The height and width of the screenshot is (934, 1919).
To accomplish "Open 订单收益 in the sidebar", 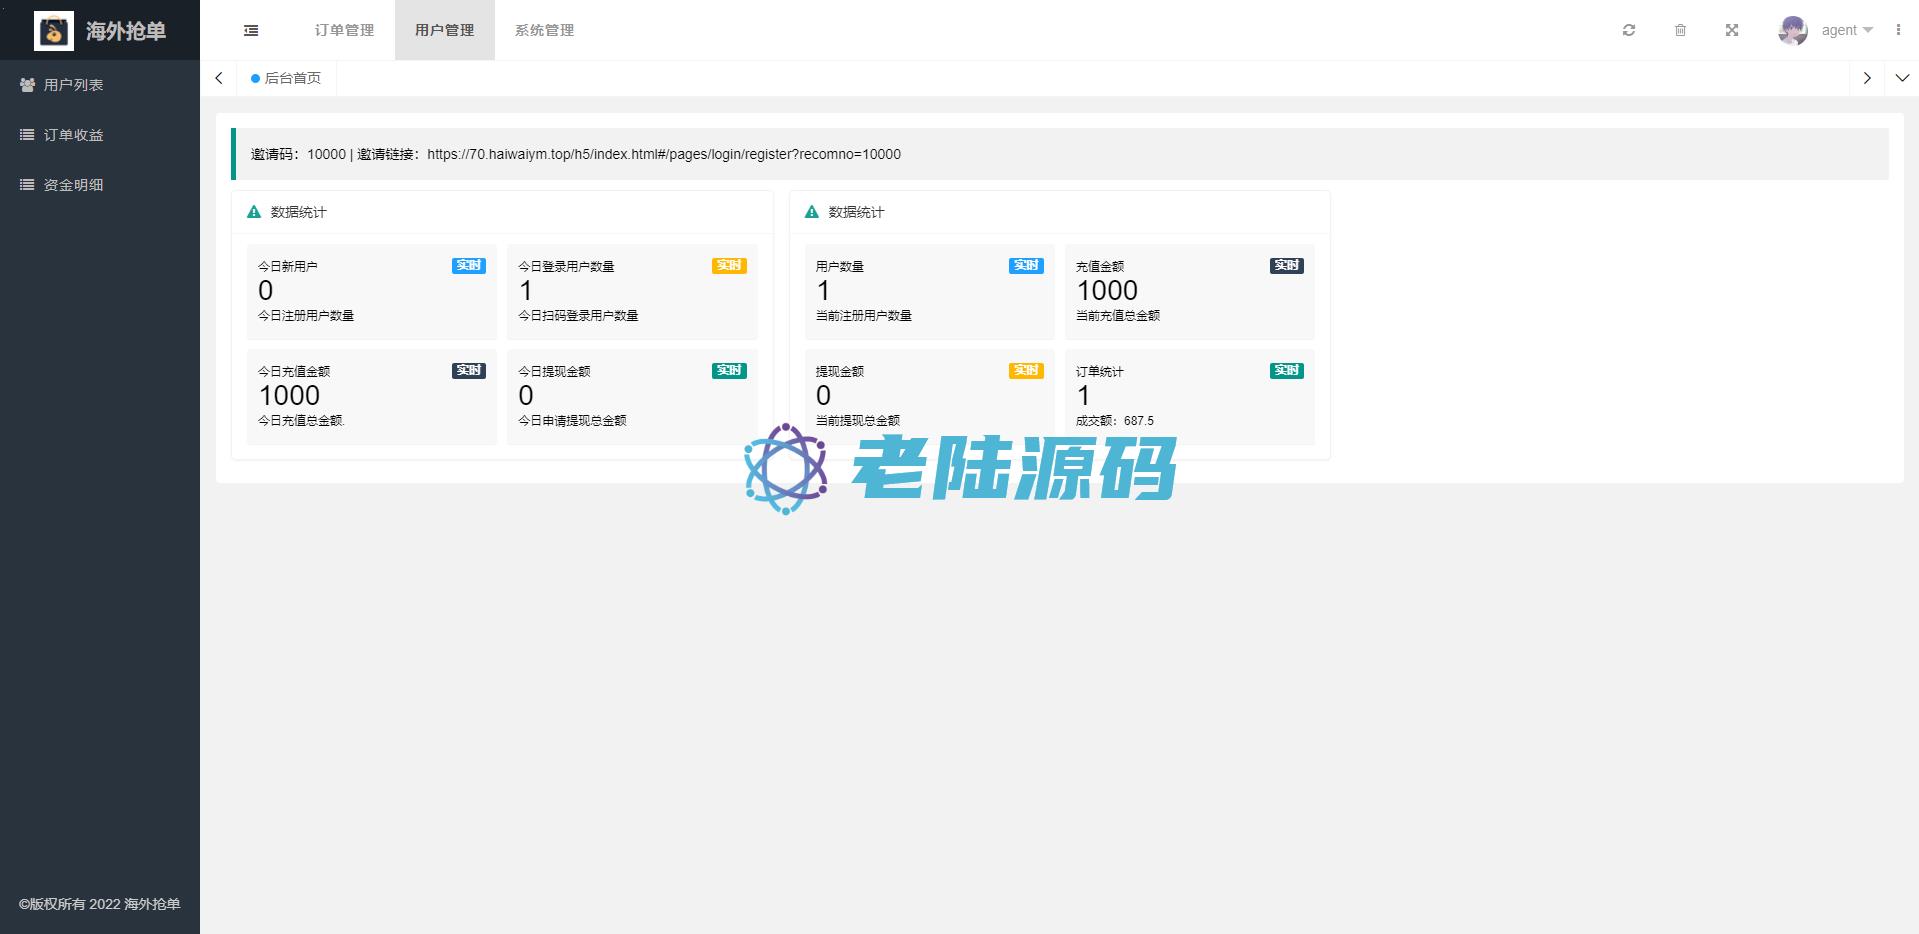I will point(73,135).
